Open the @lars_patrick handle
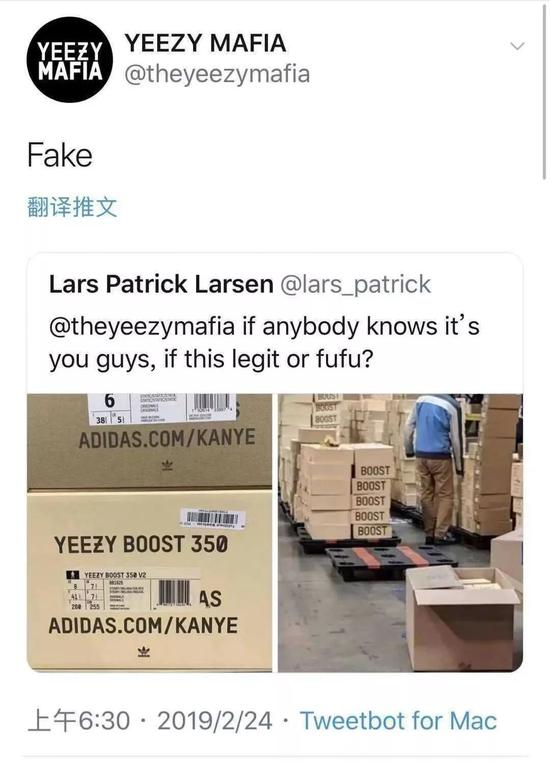Screen dimensions: 550x762 coord(356,284)
